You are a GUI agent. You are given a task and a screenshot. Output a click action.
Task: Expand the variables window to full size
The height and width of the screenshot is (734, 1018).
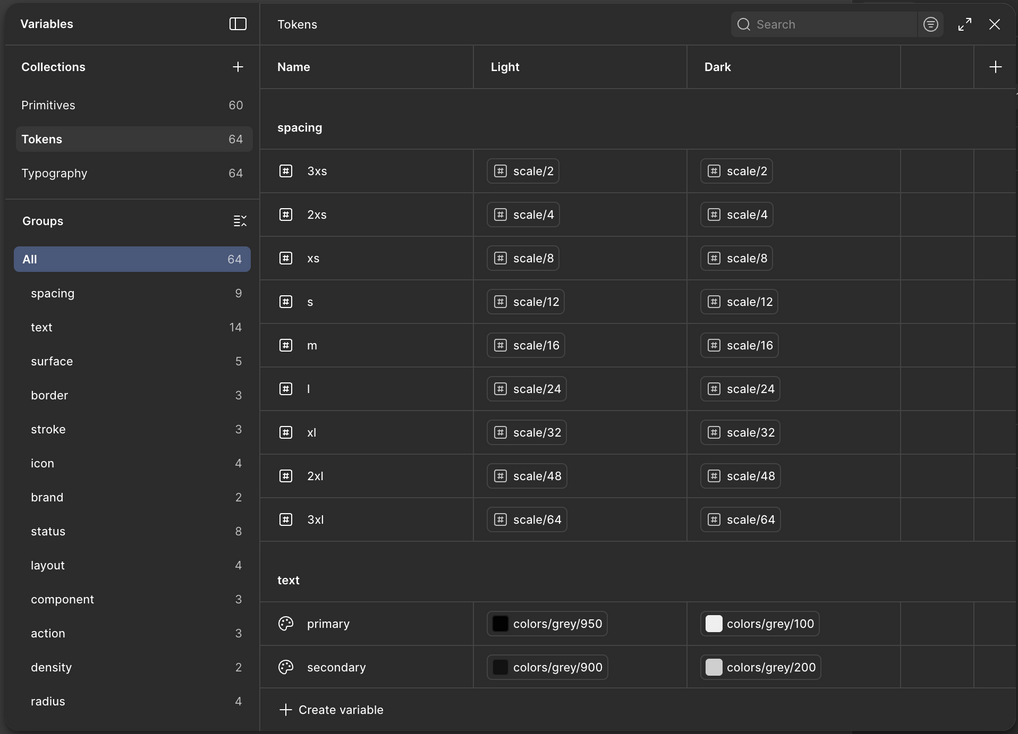pyautogui.click(x=965, y=24)
